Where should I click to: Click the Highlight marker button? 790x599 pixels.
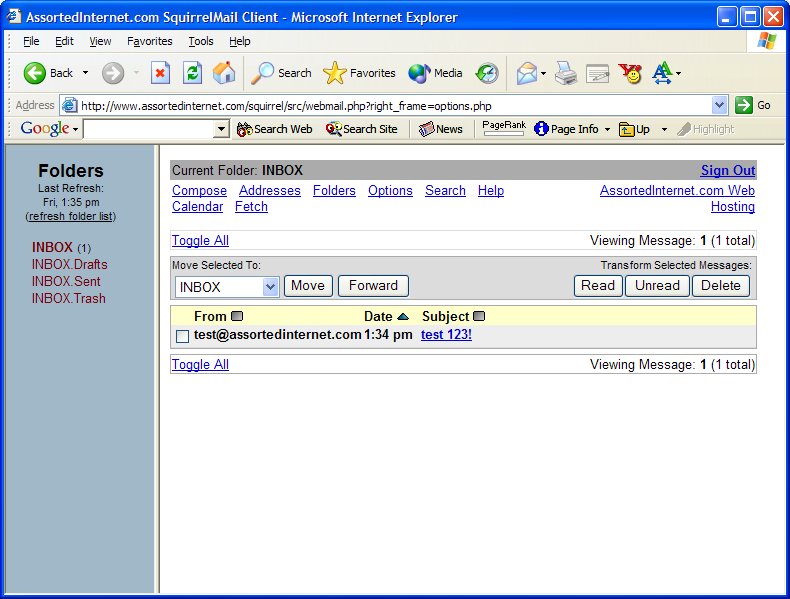coord(706,129)
